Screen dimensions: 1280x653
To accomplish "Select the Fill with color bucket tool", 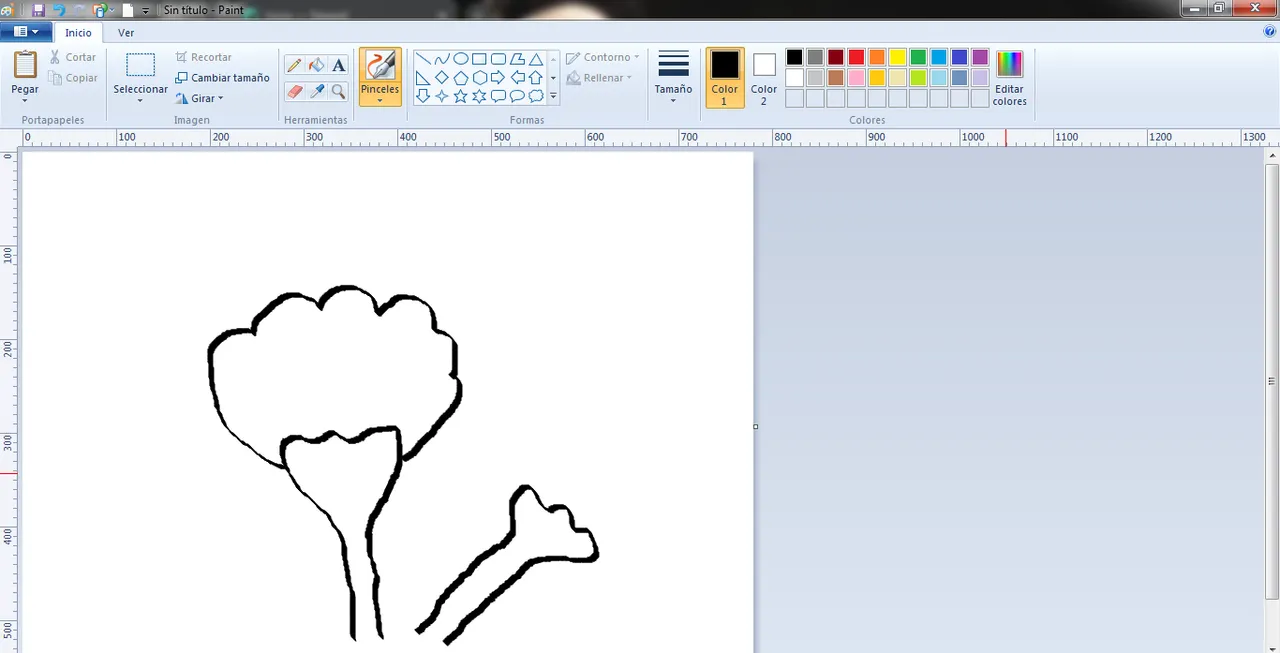I will [x=316, y=65].
